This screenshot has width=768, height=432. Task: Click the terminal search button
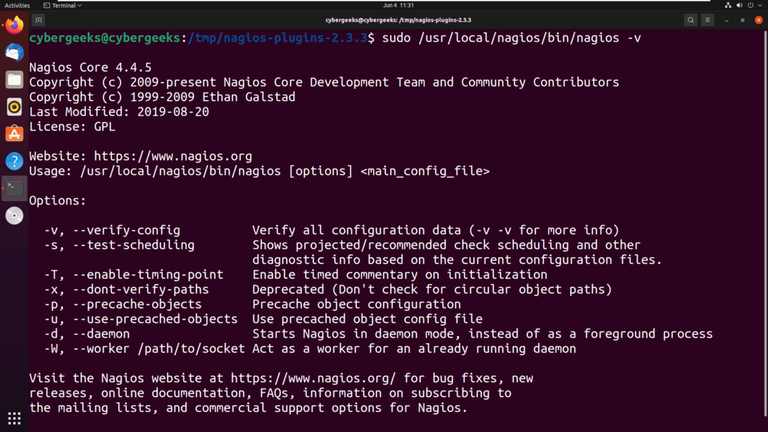(x=690, y=19)
